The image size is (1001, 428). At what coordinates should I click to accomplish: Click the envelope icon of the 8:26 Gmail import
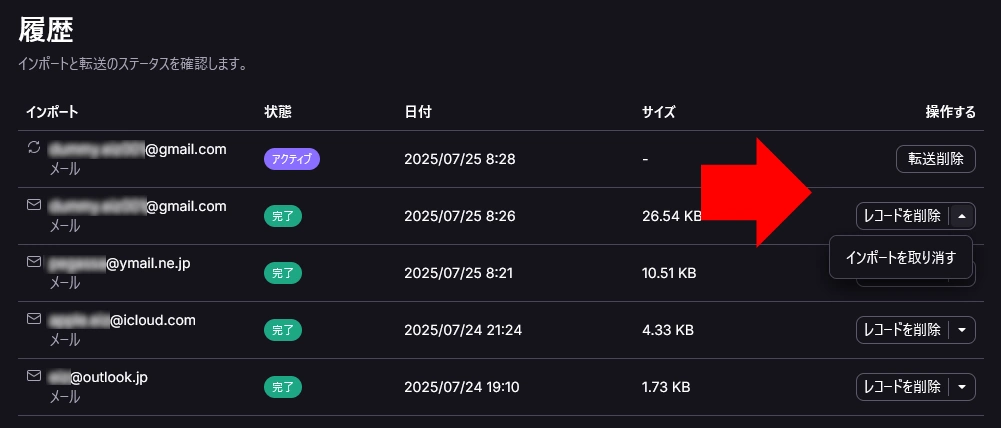pos(34,205)
